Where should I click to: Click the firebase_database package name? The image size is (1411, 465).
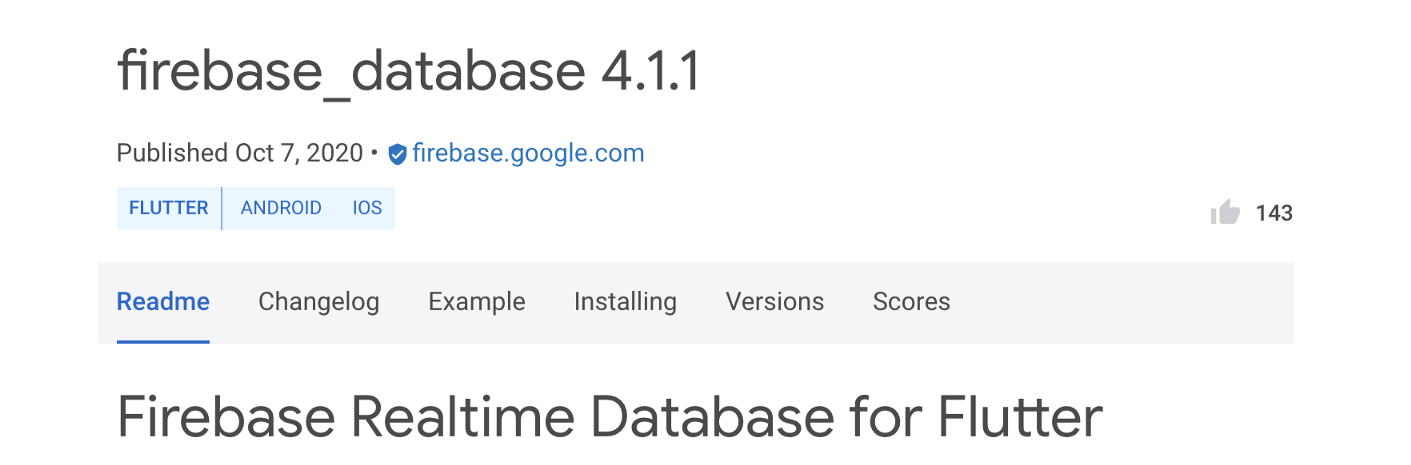(x=350, y=72)
